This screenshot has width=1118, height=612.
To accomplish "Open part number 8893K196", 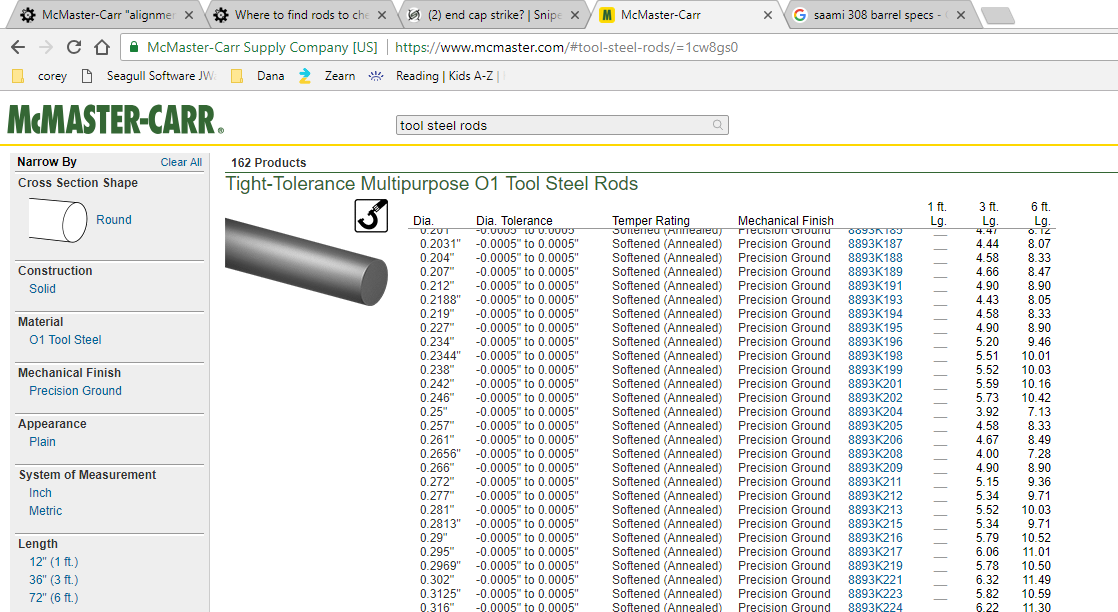I will (875, 342).
